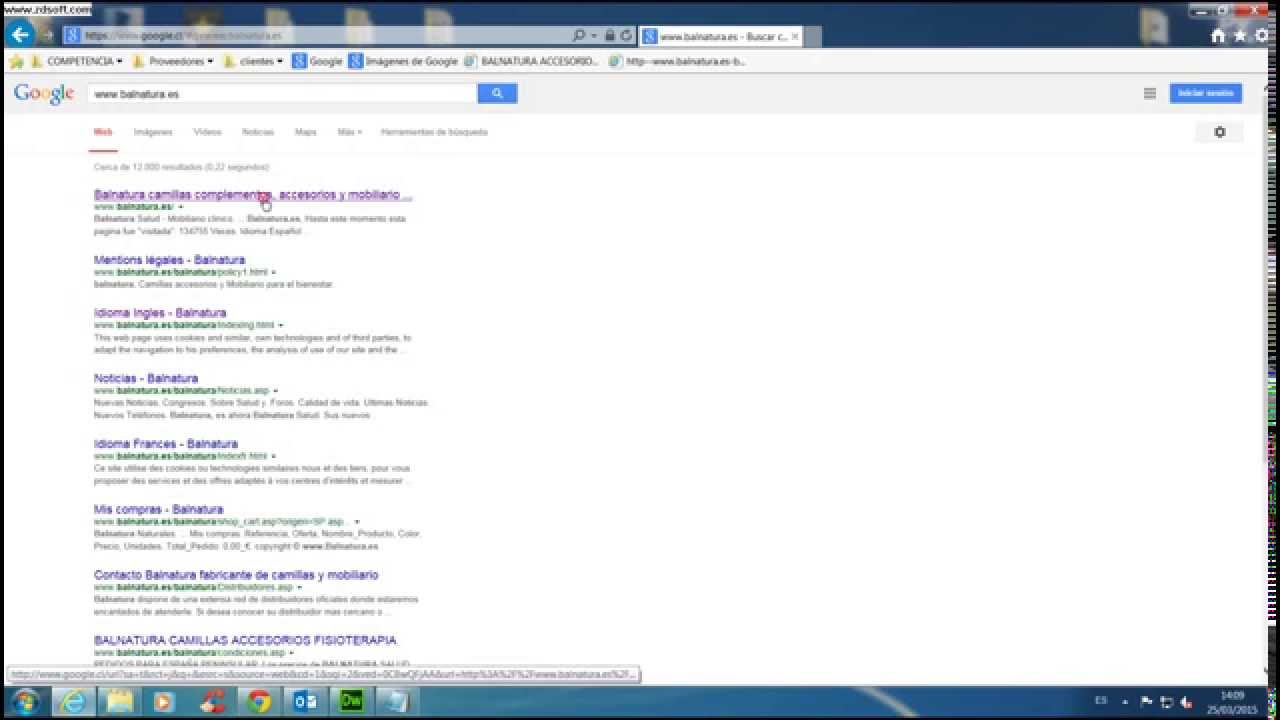Viewport: 1280px width, 720px height.
Task: Open Google Chrome from the taskbar
Action: coord(259,702)
